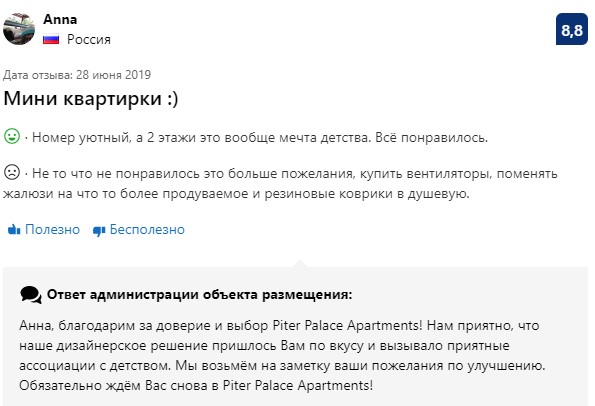Click the thumbs-up icon
Viewport: 595px width, 406px height.
coord(14,229)
